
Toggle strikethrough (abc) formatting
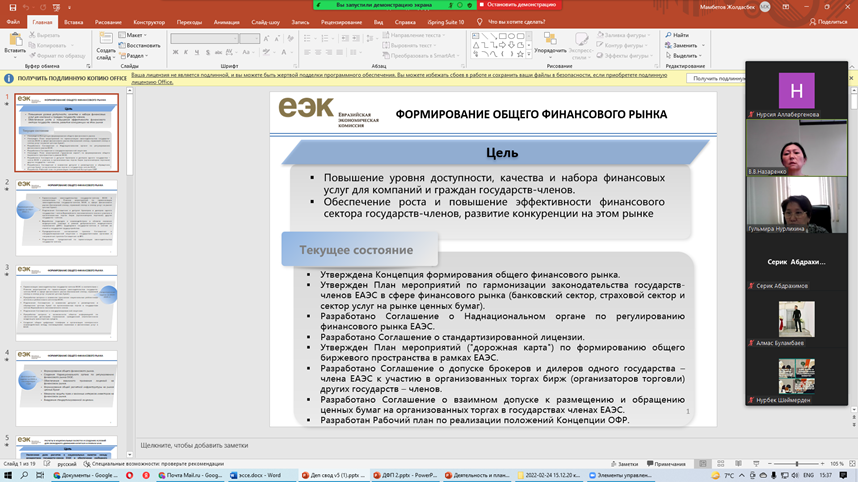(218, 53)
